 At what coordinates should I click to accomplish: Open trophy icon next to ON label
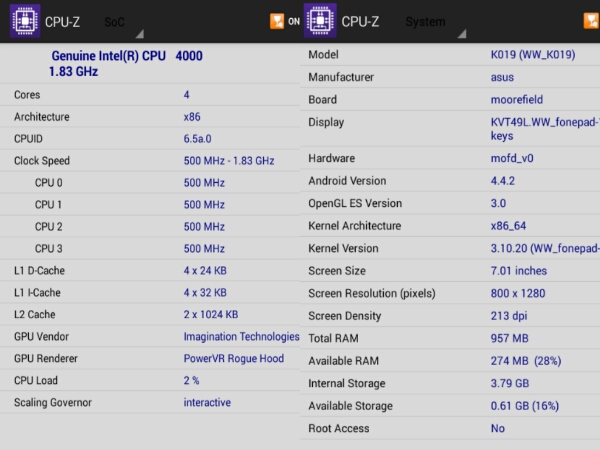coord(277,21)
